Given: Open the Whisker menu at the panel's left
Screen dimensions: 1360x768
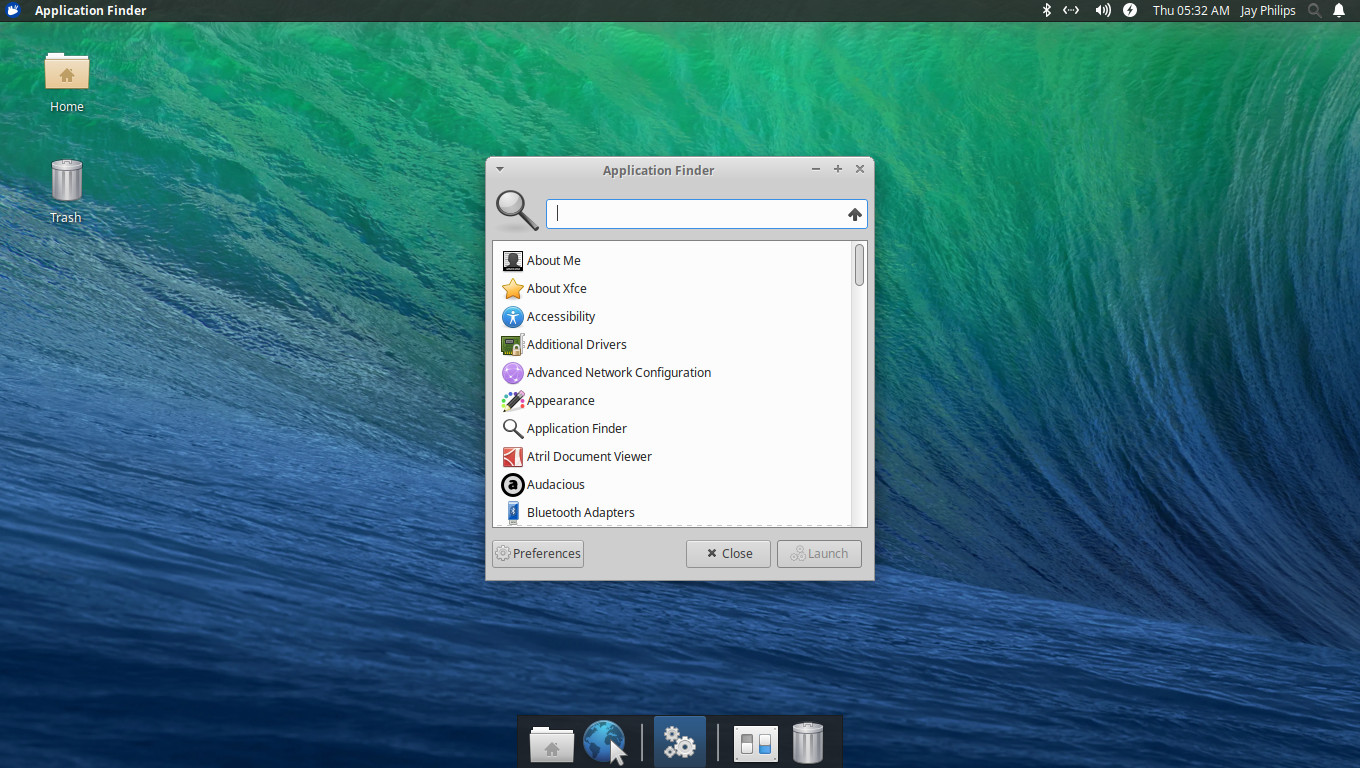Looking at the screenshot, I should pos(14,10).
